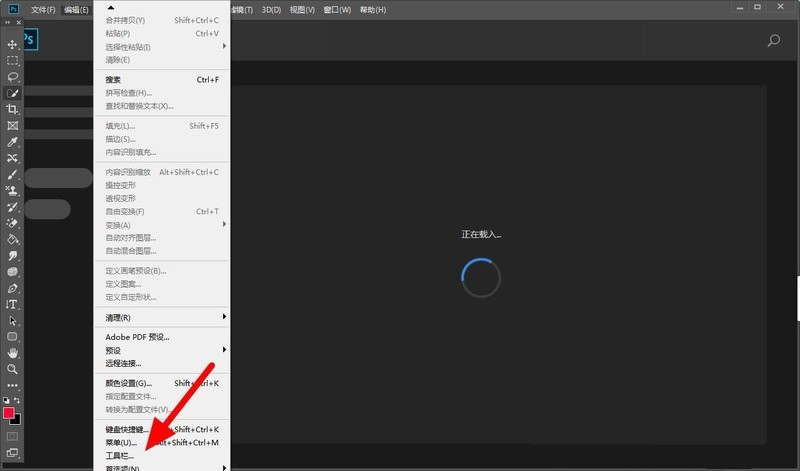The width and height of the screenshot is (800, 471).
Task: Select the Quick Selection tool
Action: click(12, 93)
